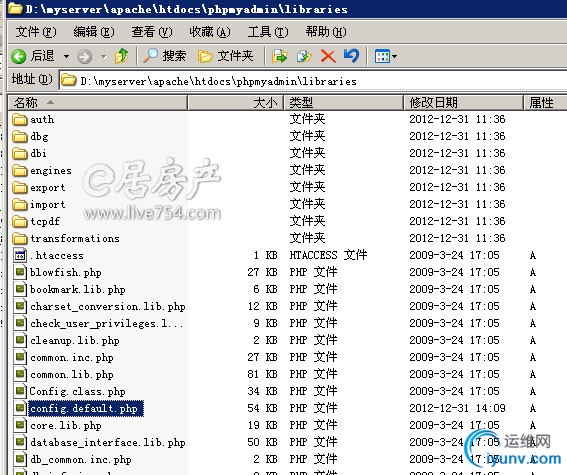Viewport: 567px width, 475px height.
Task: Click the Copy To folder icon
Action: [304, 56]
